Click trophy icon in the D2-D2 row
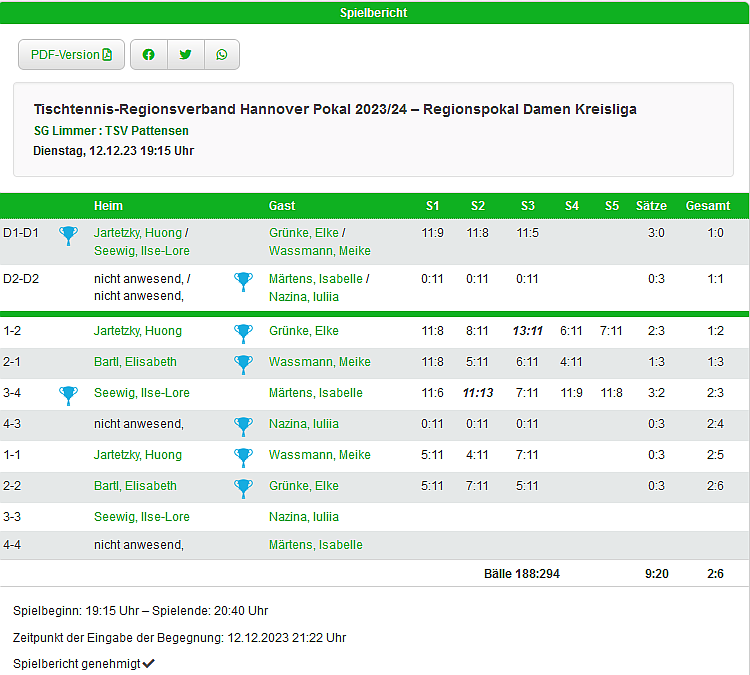 pyautogui.click(x=243, y=281)
